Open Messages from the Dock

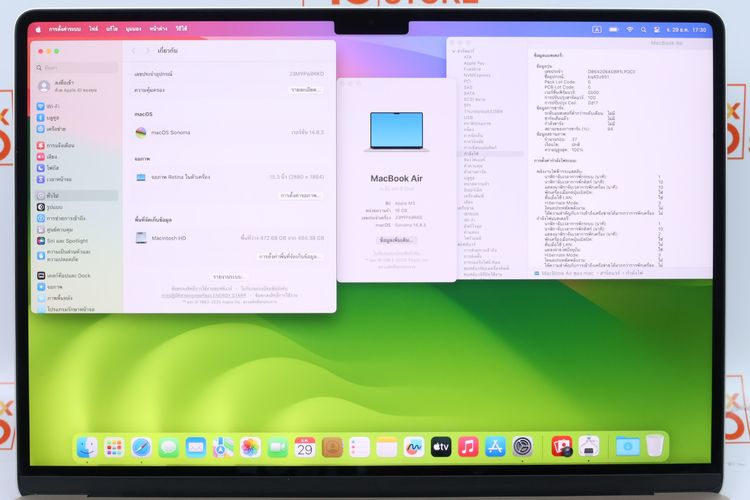(169, 447)
